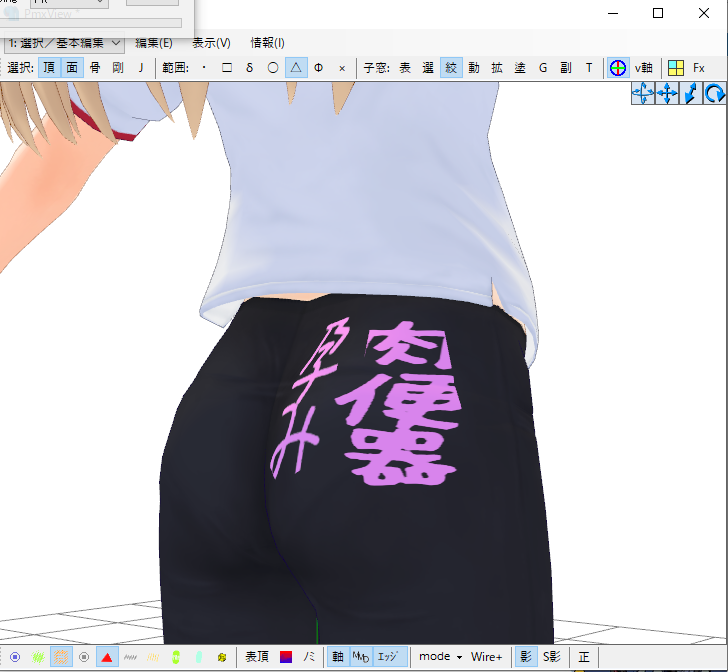Click the diagonal arrow zoom view icon

point(691,93)
